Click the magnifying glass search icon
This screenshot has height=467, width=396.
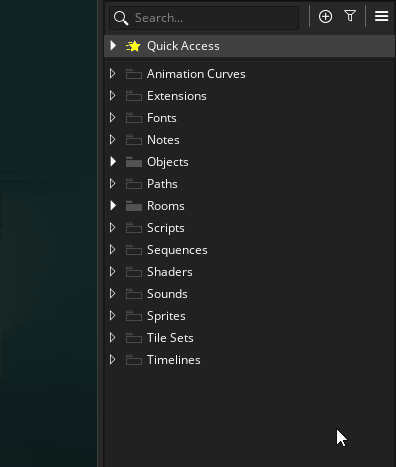pos(121,18)
